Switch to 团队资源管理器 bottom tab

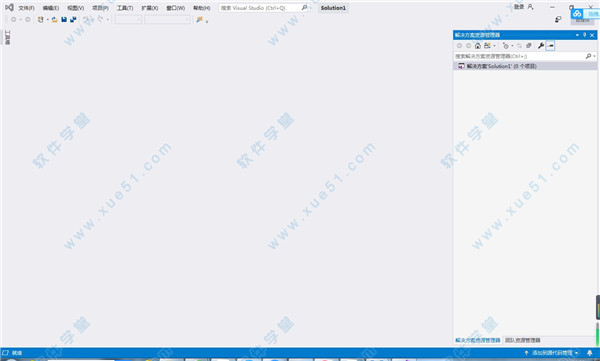click(523, 340)
